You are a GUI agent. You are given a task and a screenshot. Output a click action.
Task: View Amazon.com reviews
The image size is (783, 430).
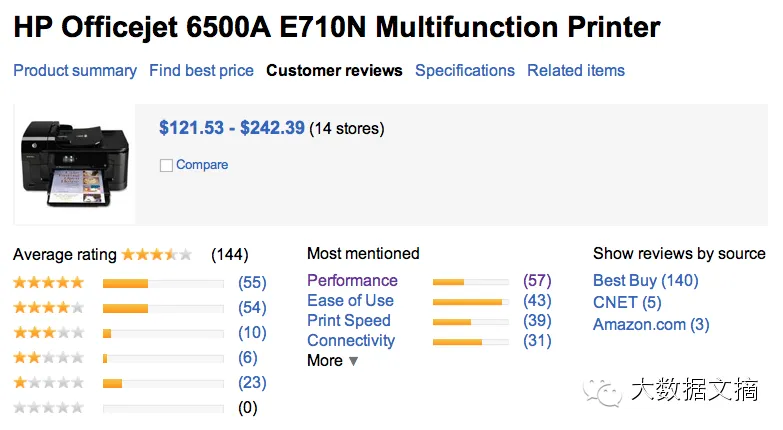click(651, 325)
